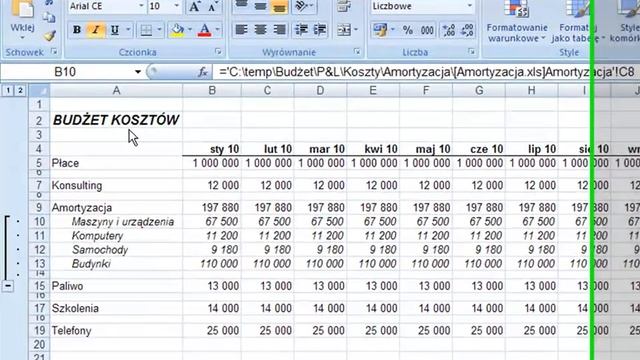The width and height of the screenshot is (640, 360).
Task: Show outline level 1
Action: tap(8, 90)
